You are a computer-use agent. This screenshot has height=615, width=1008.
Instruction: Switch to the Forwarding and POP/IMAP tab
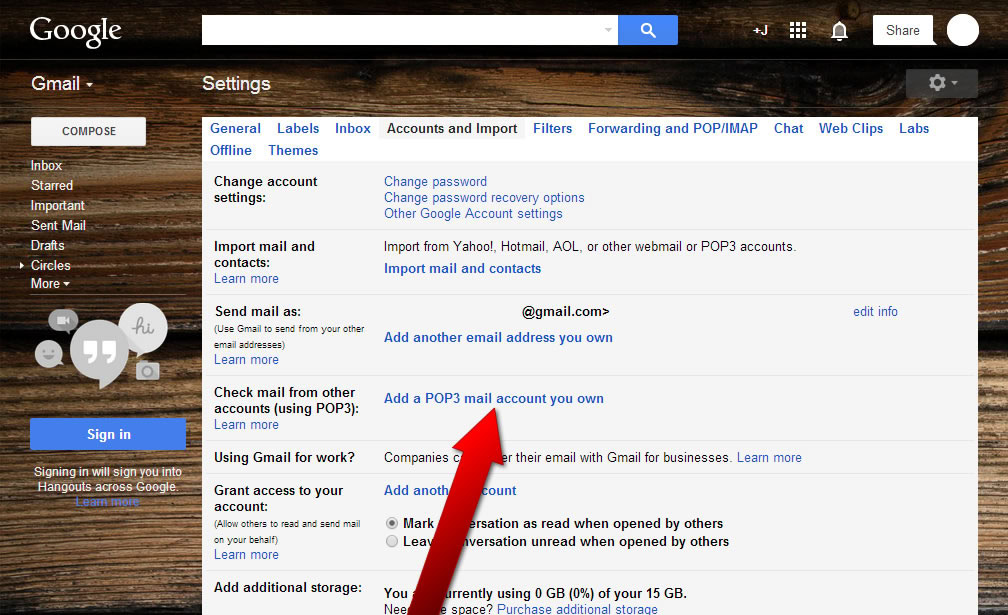(x=672, y=128)
